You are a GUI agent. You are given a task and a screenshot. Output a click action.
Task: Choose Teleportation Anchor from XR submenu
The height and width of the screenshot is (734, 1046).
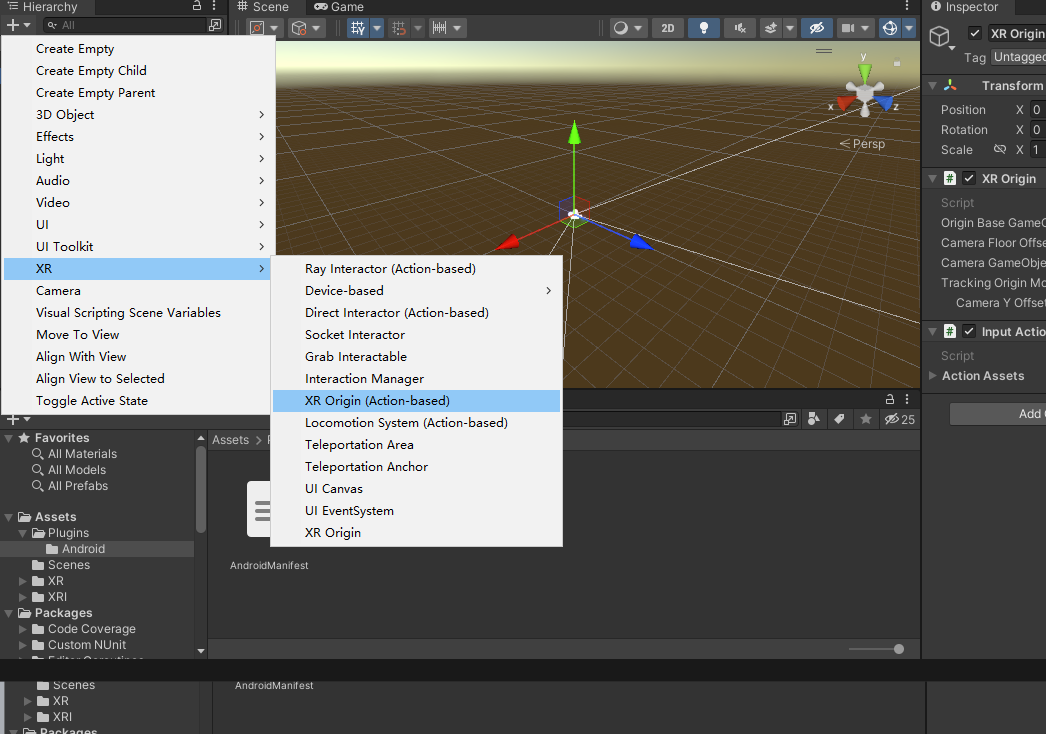coord(416,467)
